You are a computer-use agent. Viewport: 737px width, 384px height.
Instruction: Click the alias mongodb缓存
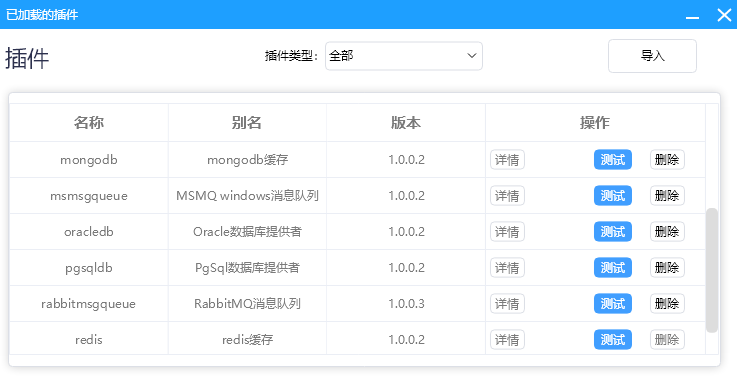pyautogui.click(x=247, y=160)
